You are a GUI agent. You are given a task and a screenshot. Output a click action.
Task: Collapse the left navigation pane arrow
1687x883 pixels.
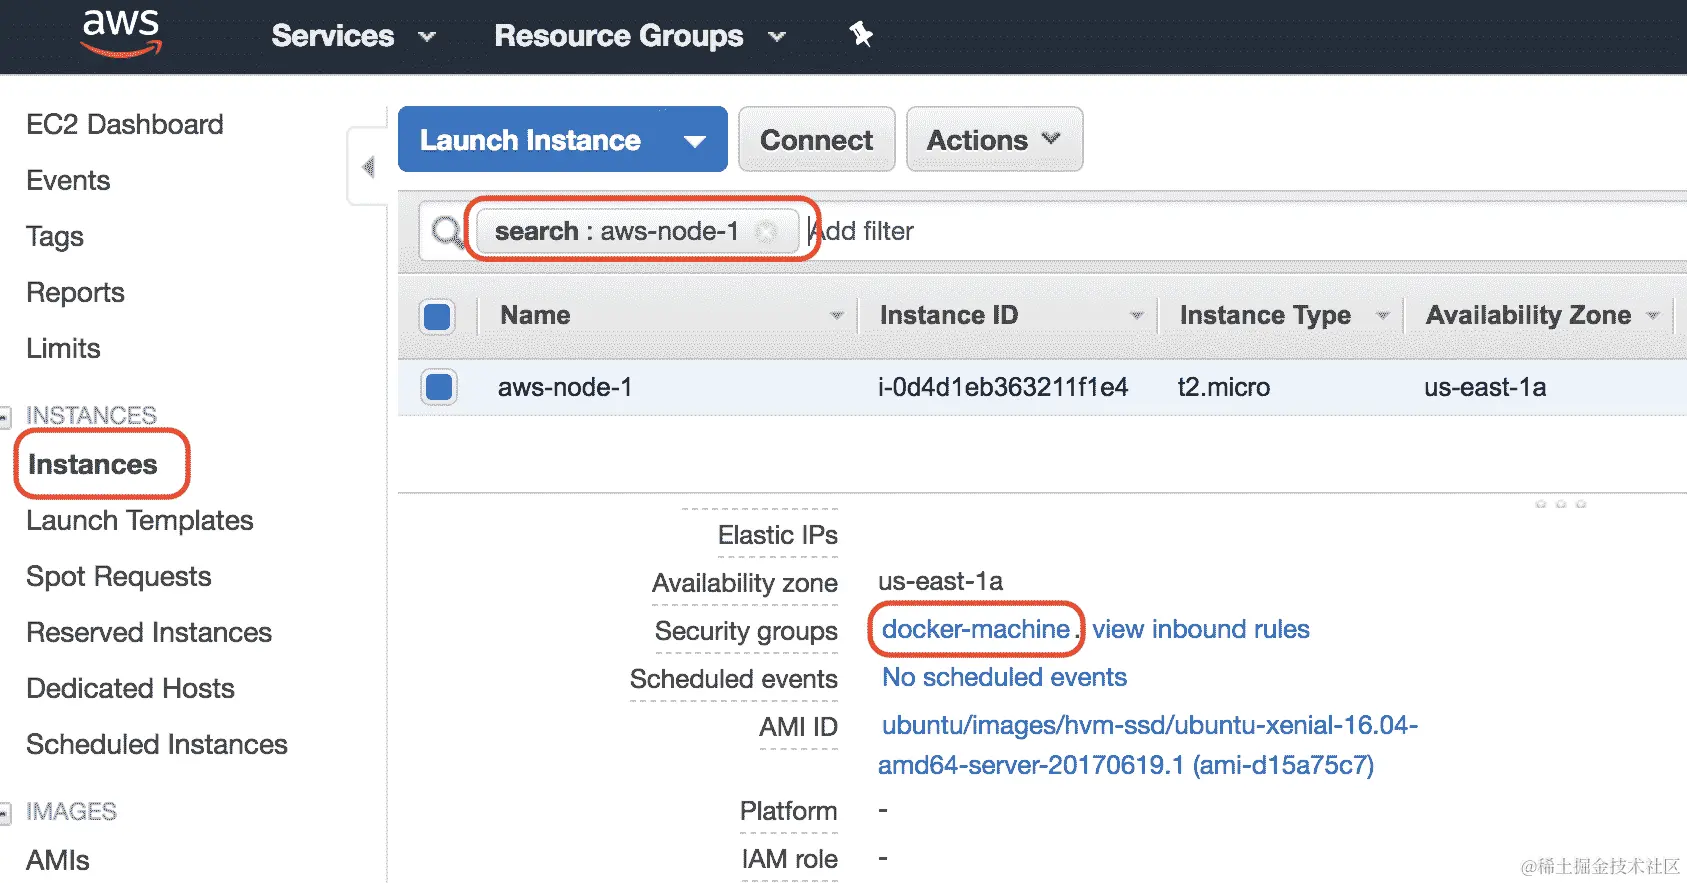pyautogui.click(x=368, y=166)
